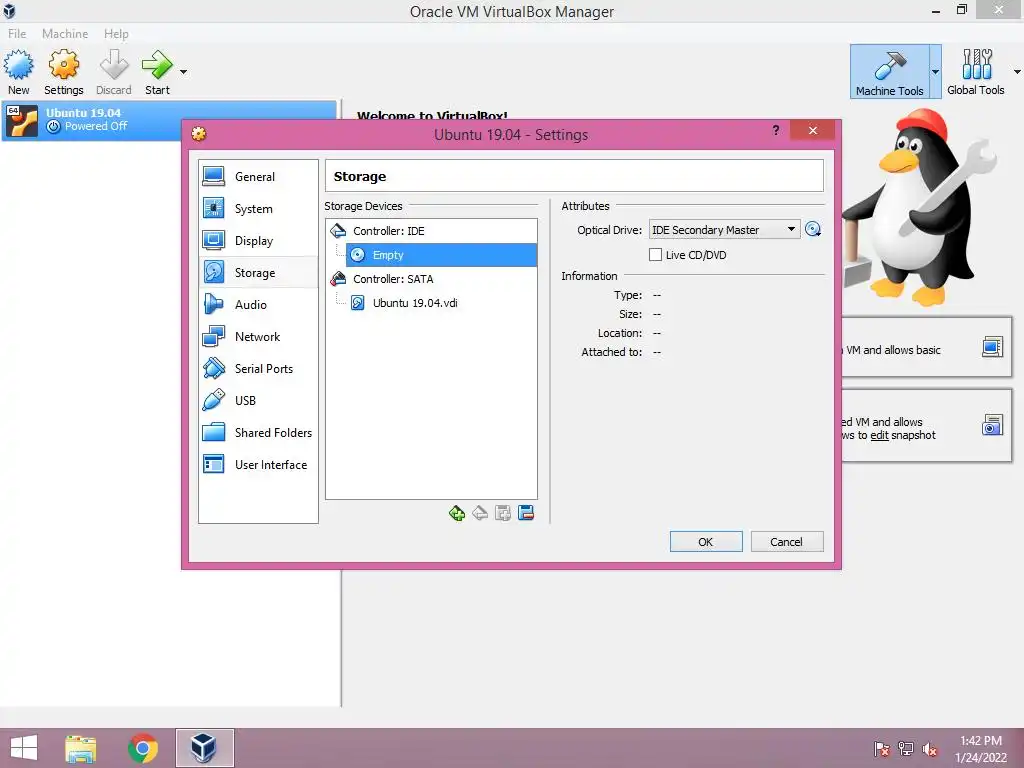Click VirtualBox taskbar icon
Viewport: 1024px width, 768px height.
204,748
